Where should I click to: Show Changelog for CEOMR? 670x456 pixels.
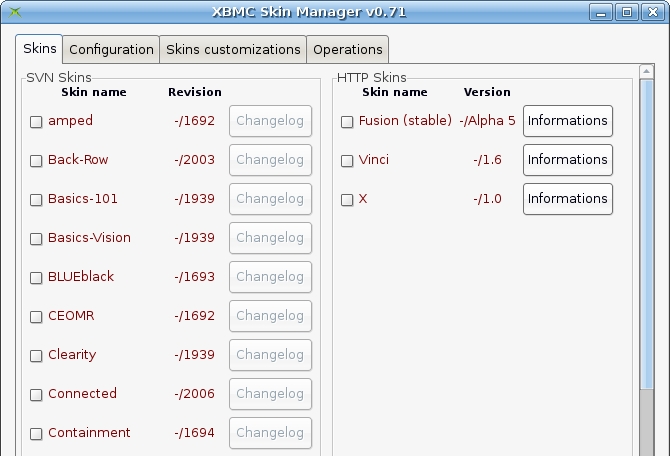270,316
